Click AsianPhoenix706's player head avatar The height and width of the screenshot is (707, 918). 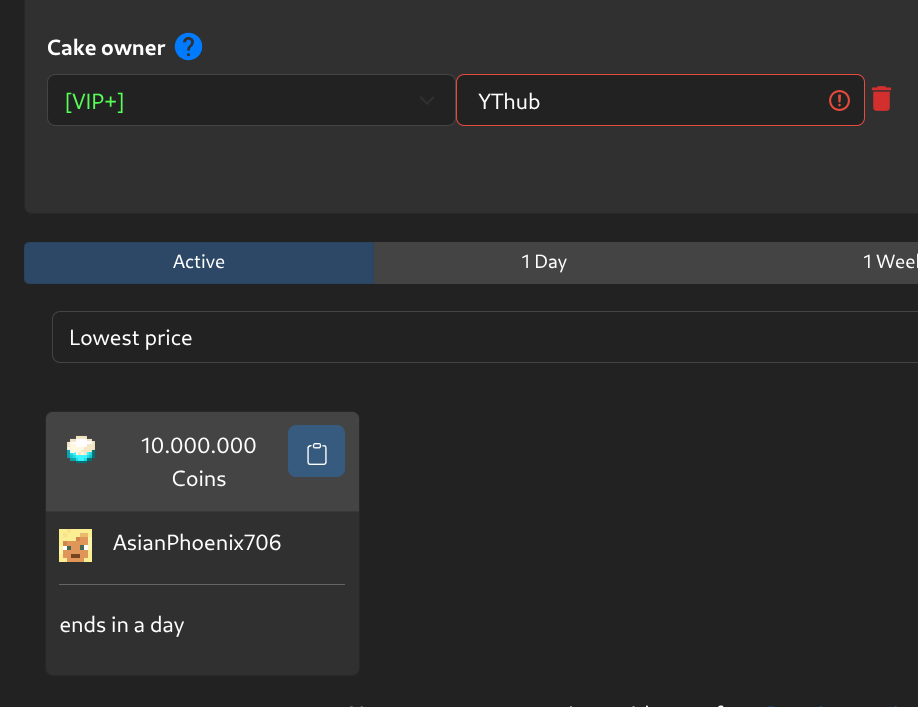[76, 545]
